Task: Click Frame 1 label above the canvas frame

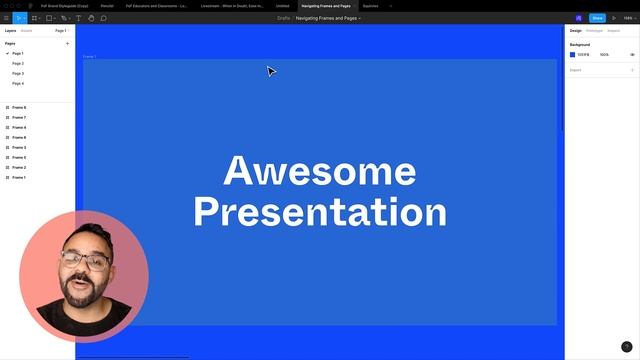Action: [89, 56]
